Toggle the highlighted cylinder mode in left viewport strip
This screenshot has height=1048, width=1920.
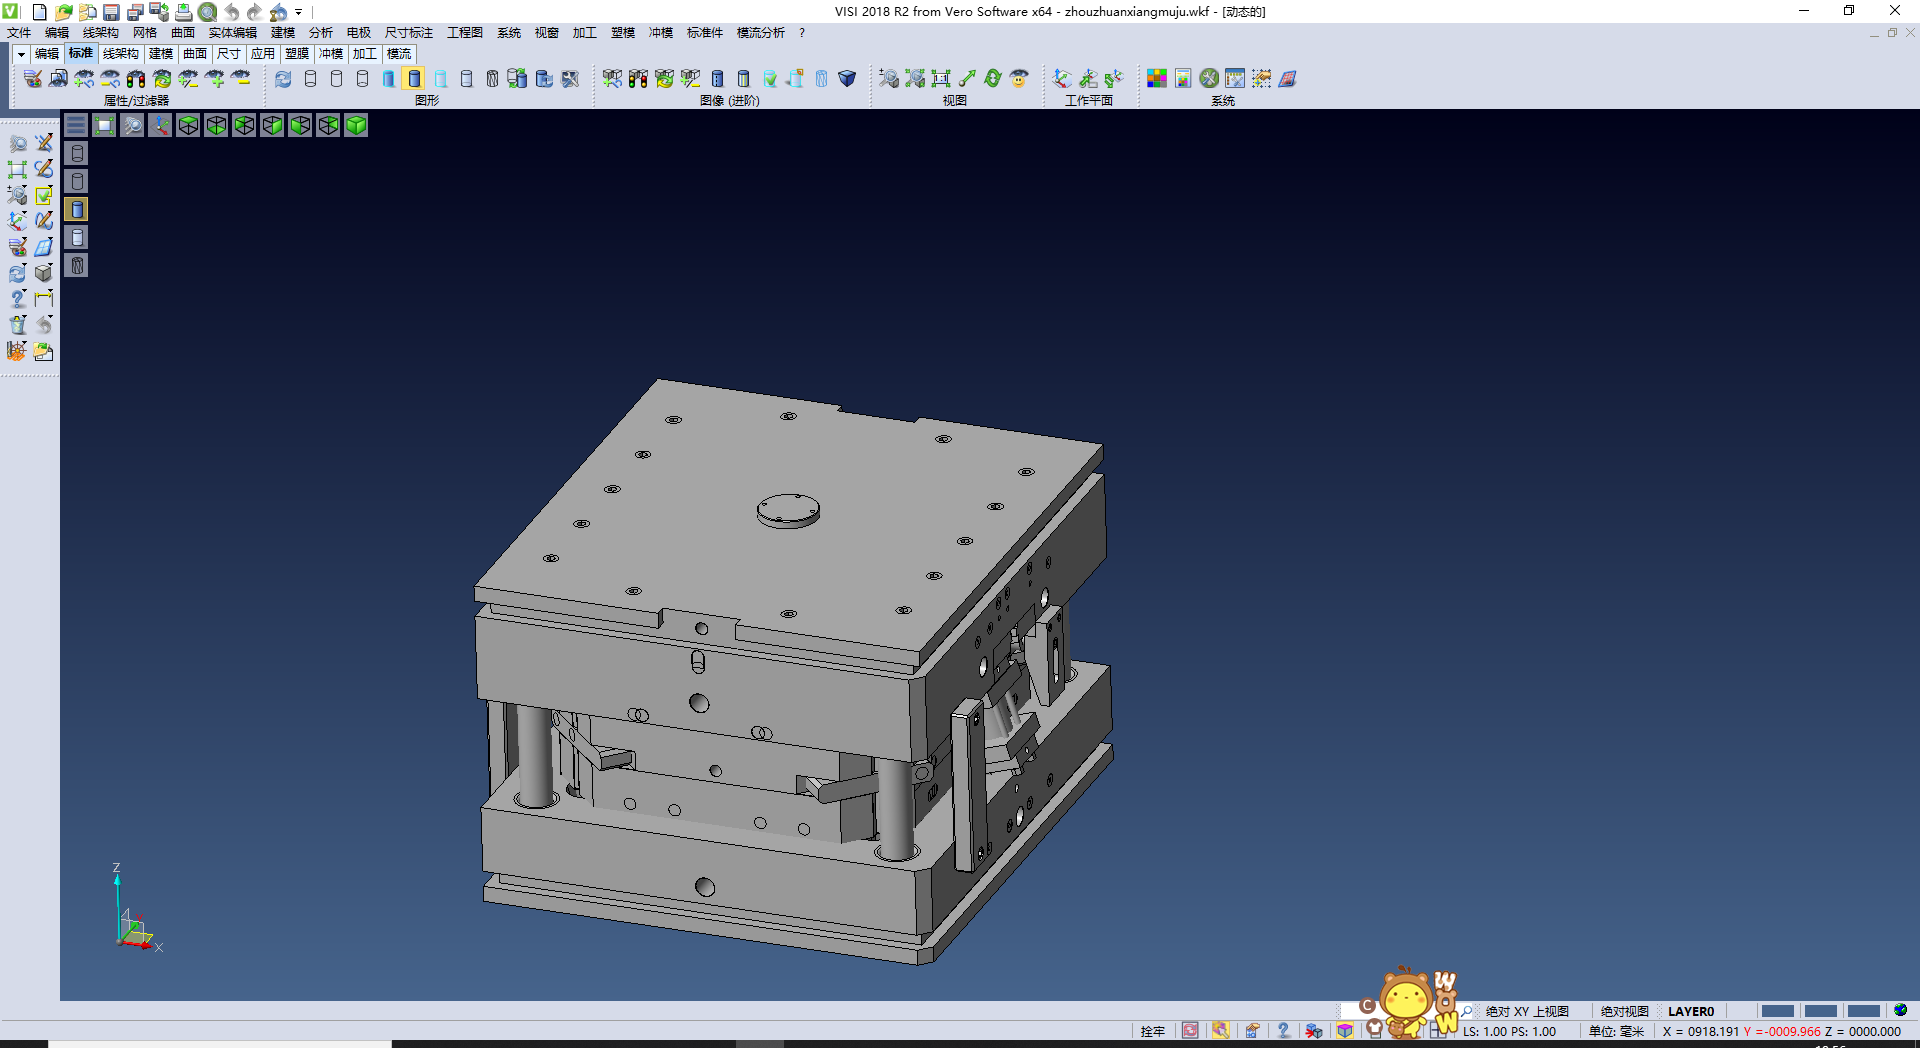[77, 209]
